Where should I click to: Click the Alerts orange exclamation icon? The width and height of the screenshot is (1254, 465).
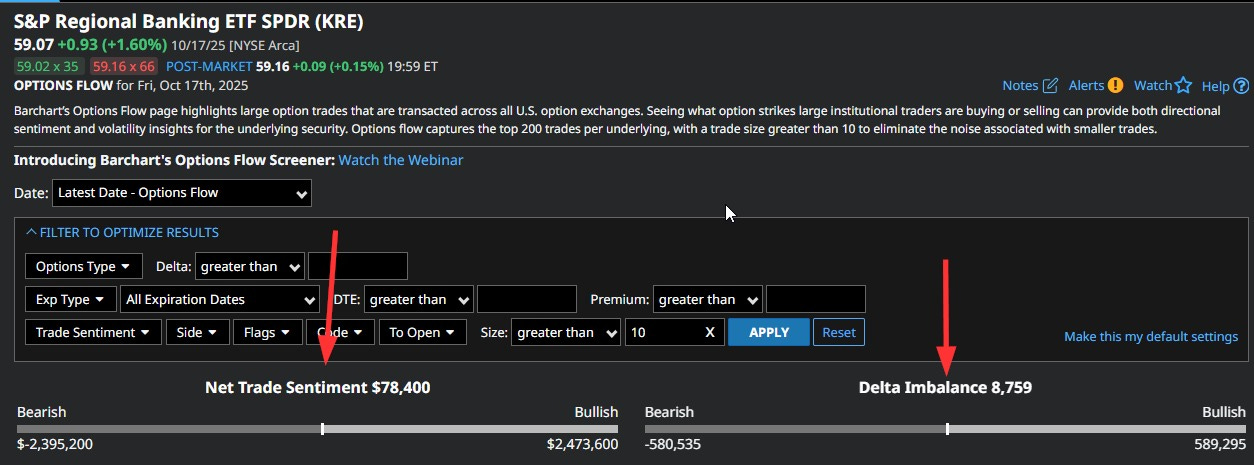pyautogui.click(x=1115, y=86)
